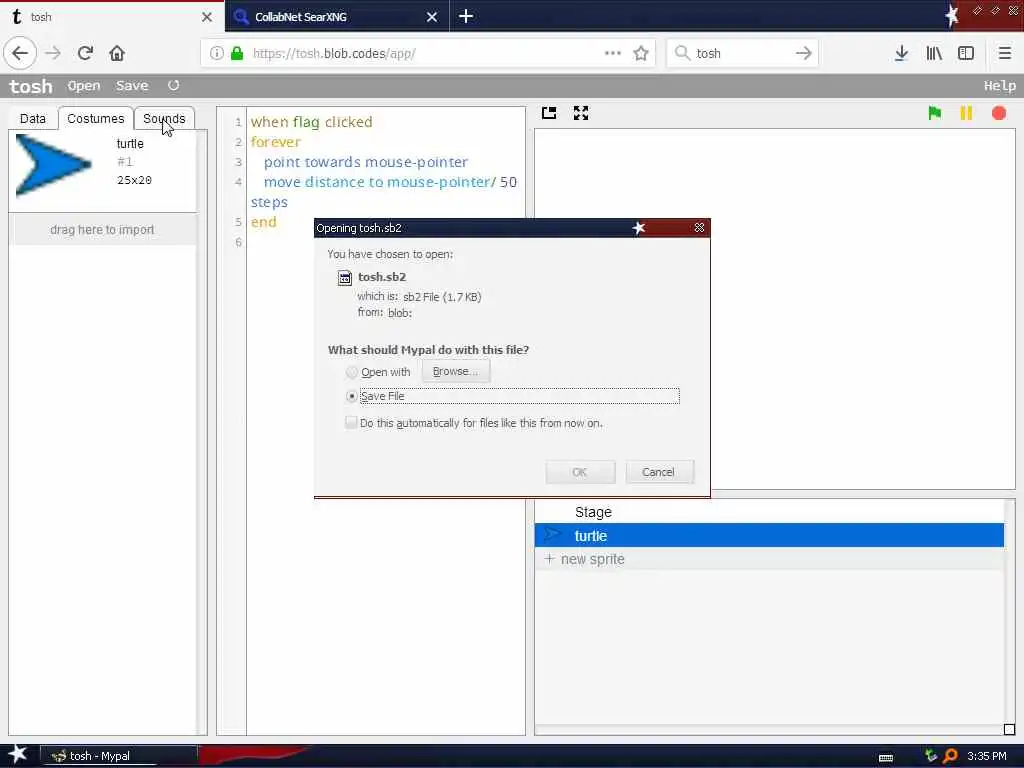Screen dimensions: 1024x768
Task: Click the search go arrow in search box
Action: tap(803, 53)
